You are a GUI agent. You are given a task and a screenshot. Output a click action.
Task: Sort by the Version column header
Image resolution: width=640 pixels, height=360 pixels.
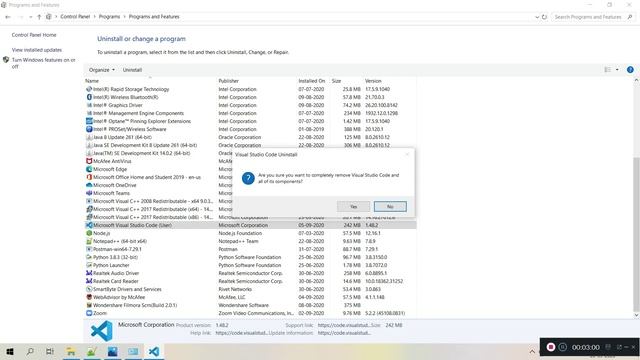(x=373, y=81)
